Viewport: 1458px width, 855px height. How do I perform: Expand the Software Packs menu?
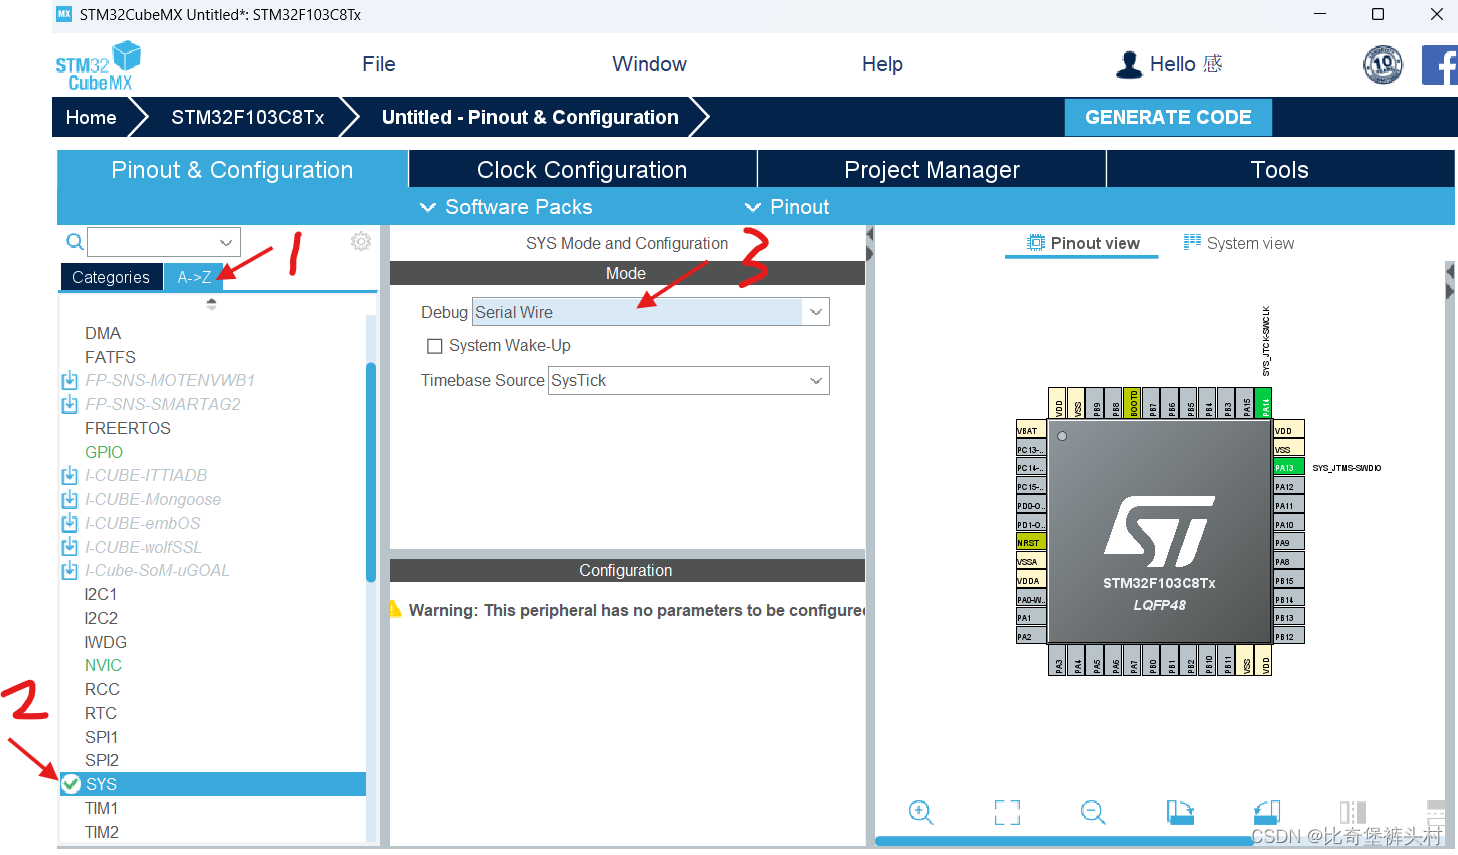(x=506, y=207)
